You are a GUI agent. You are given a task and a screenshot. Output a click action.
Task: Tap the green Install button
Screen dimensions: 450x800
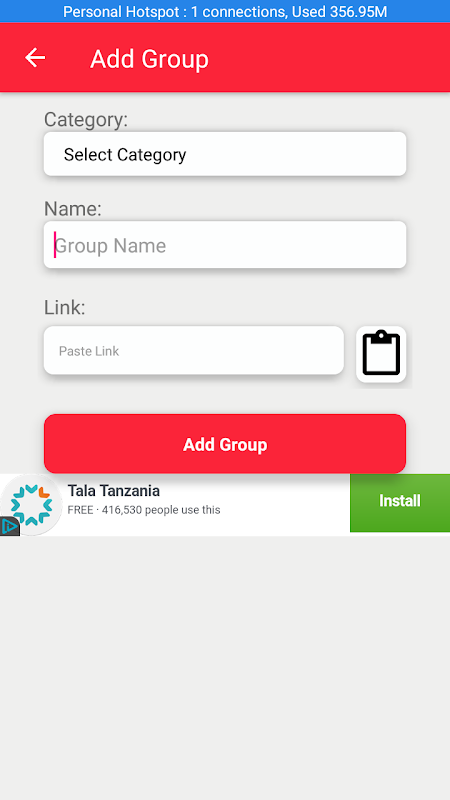(x=400, y=503)
